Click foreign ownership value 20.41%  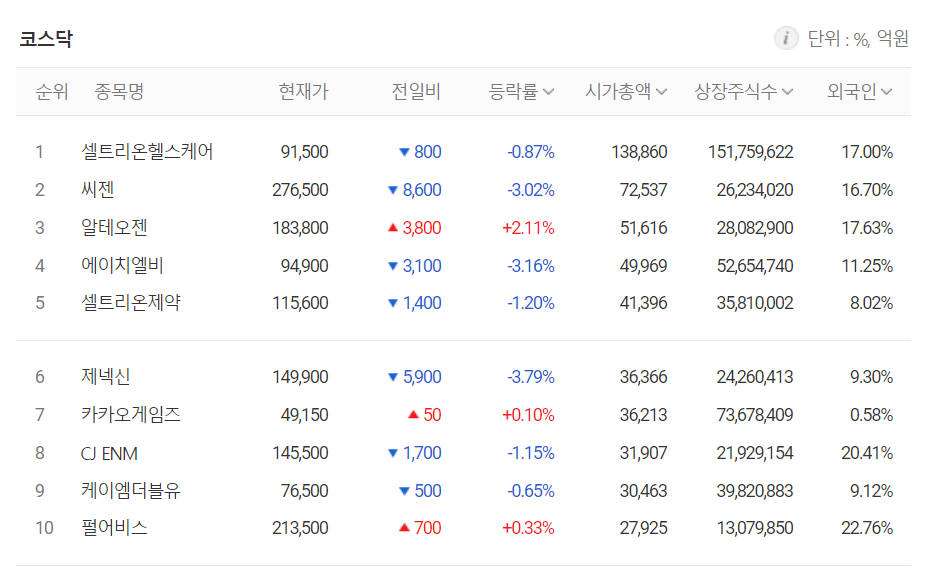pos(867,453)
